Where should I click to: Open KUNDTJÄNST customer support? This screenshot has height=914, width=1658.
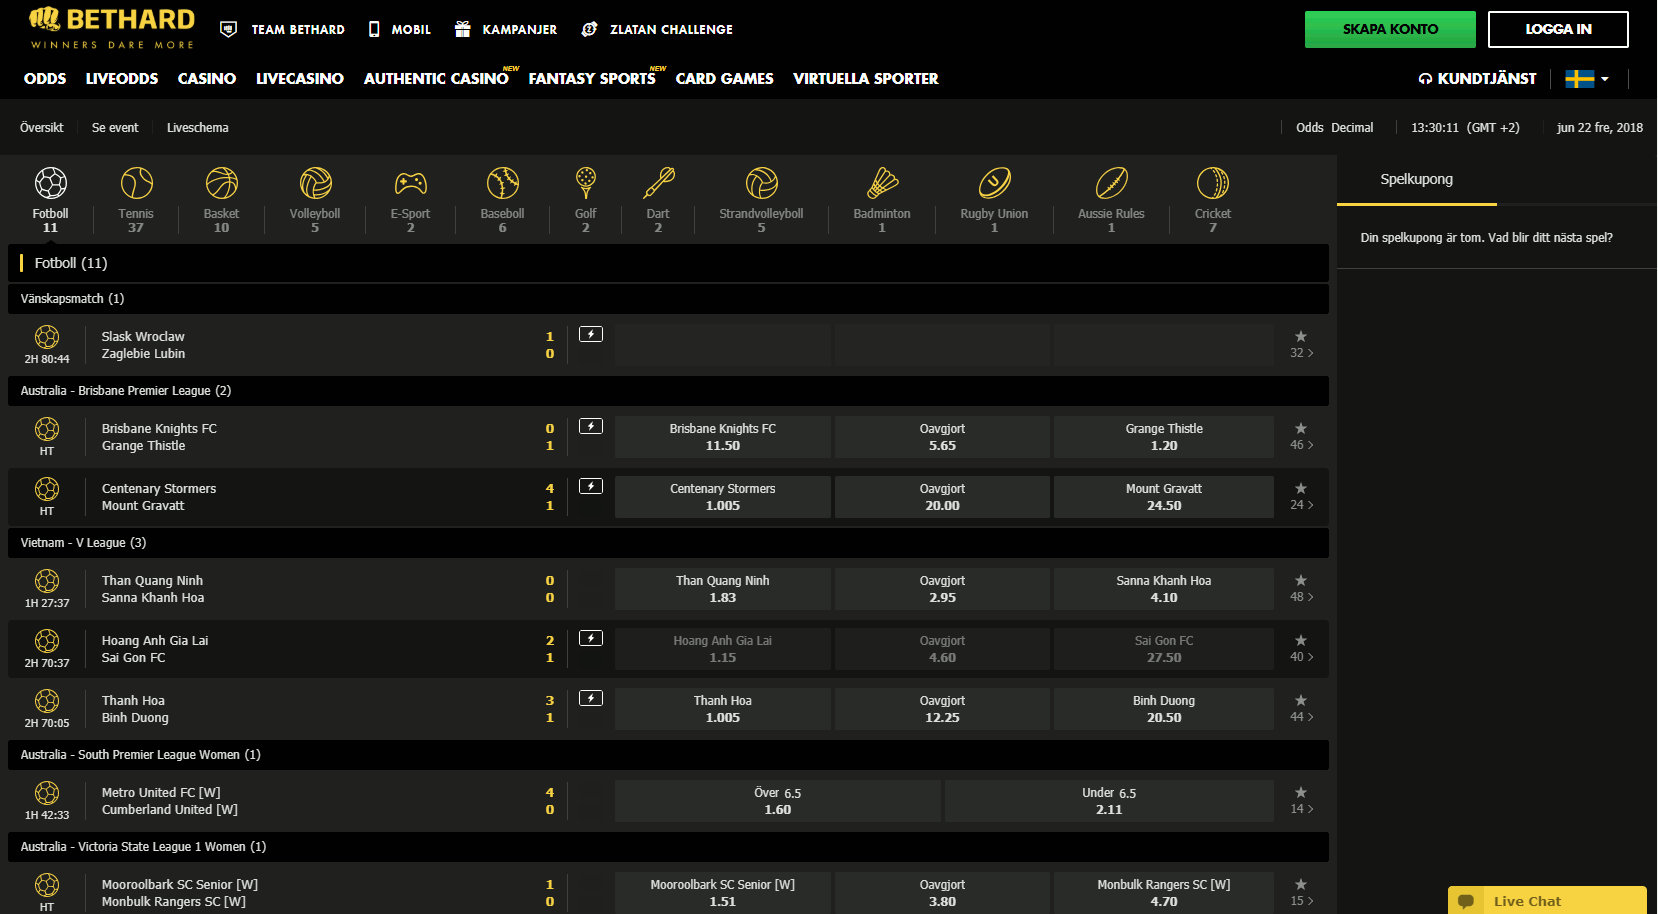click(x=1477, y=79)
